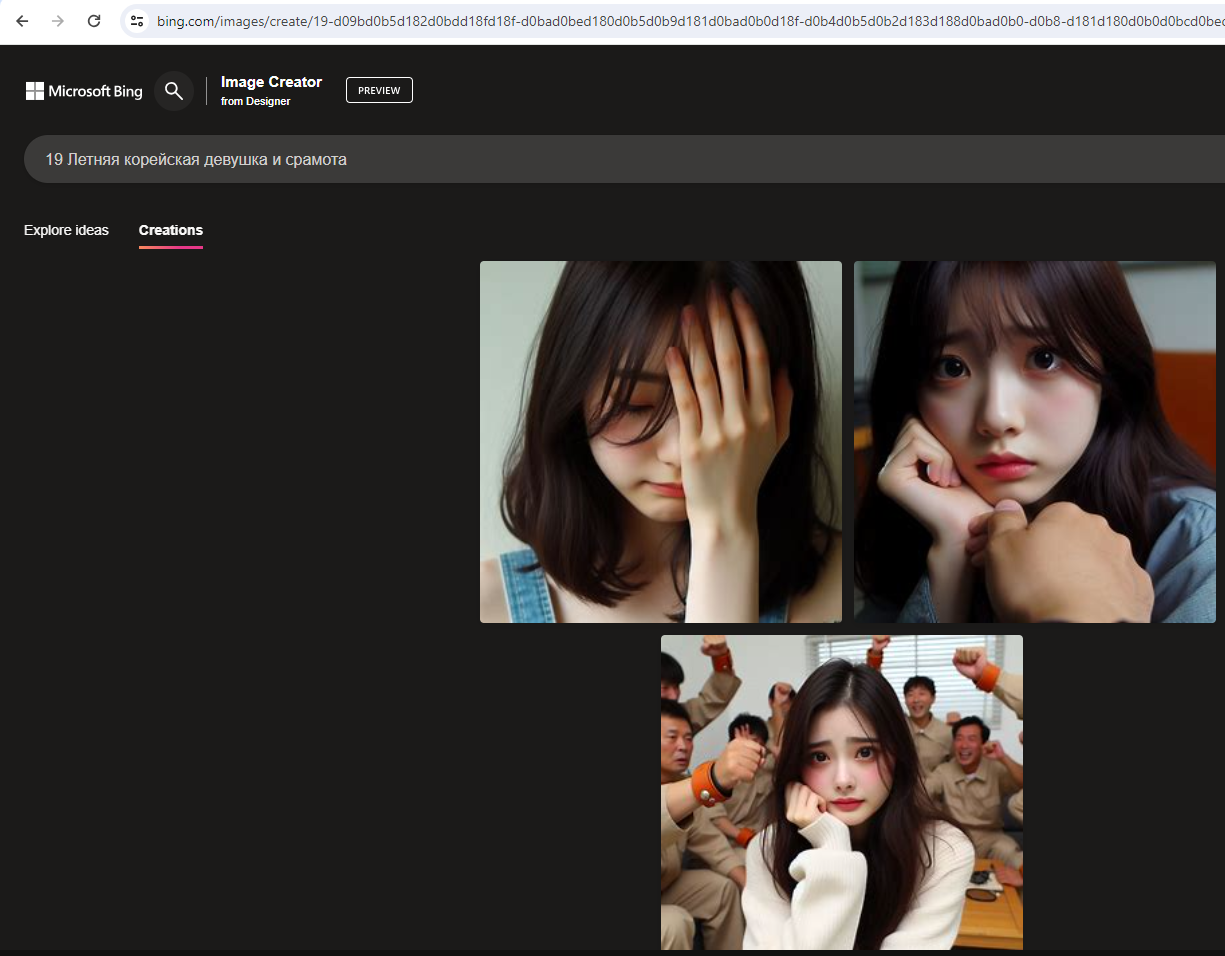Click the empty right side of prompt bar
This screenshot has height=956, width=1225.
tap(1000, 159)
